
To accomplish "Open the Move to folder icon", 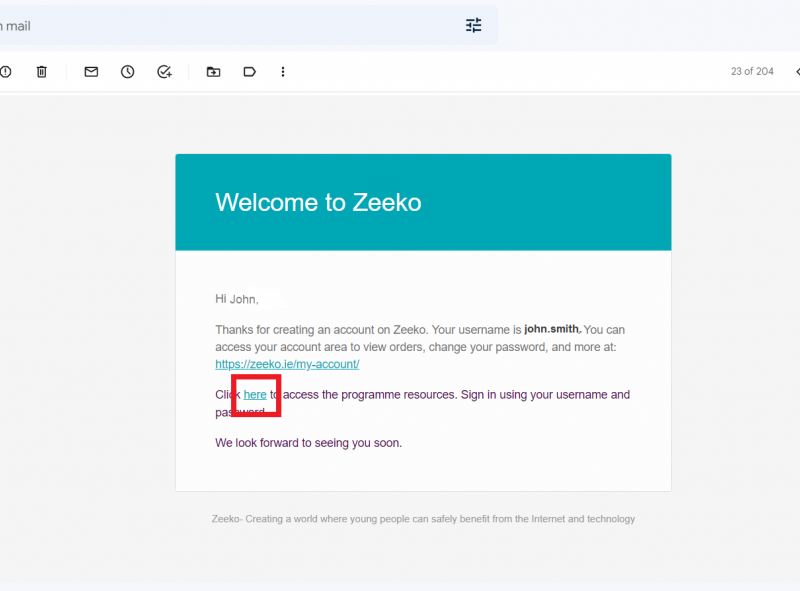I will tap(213, 72).
